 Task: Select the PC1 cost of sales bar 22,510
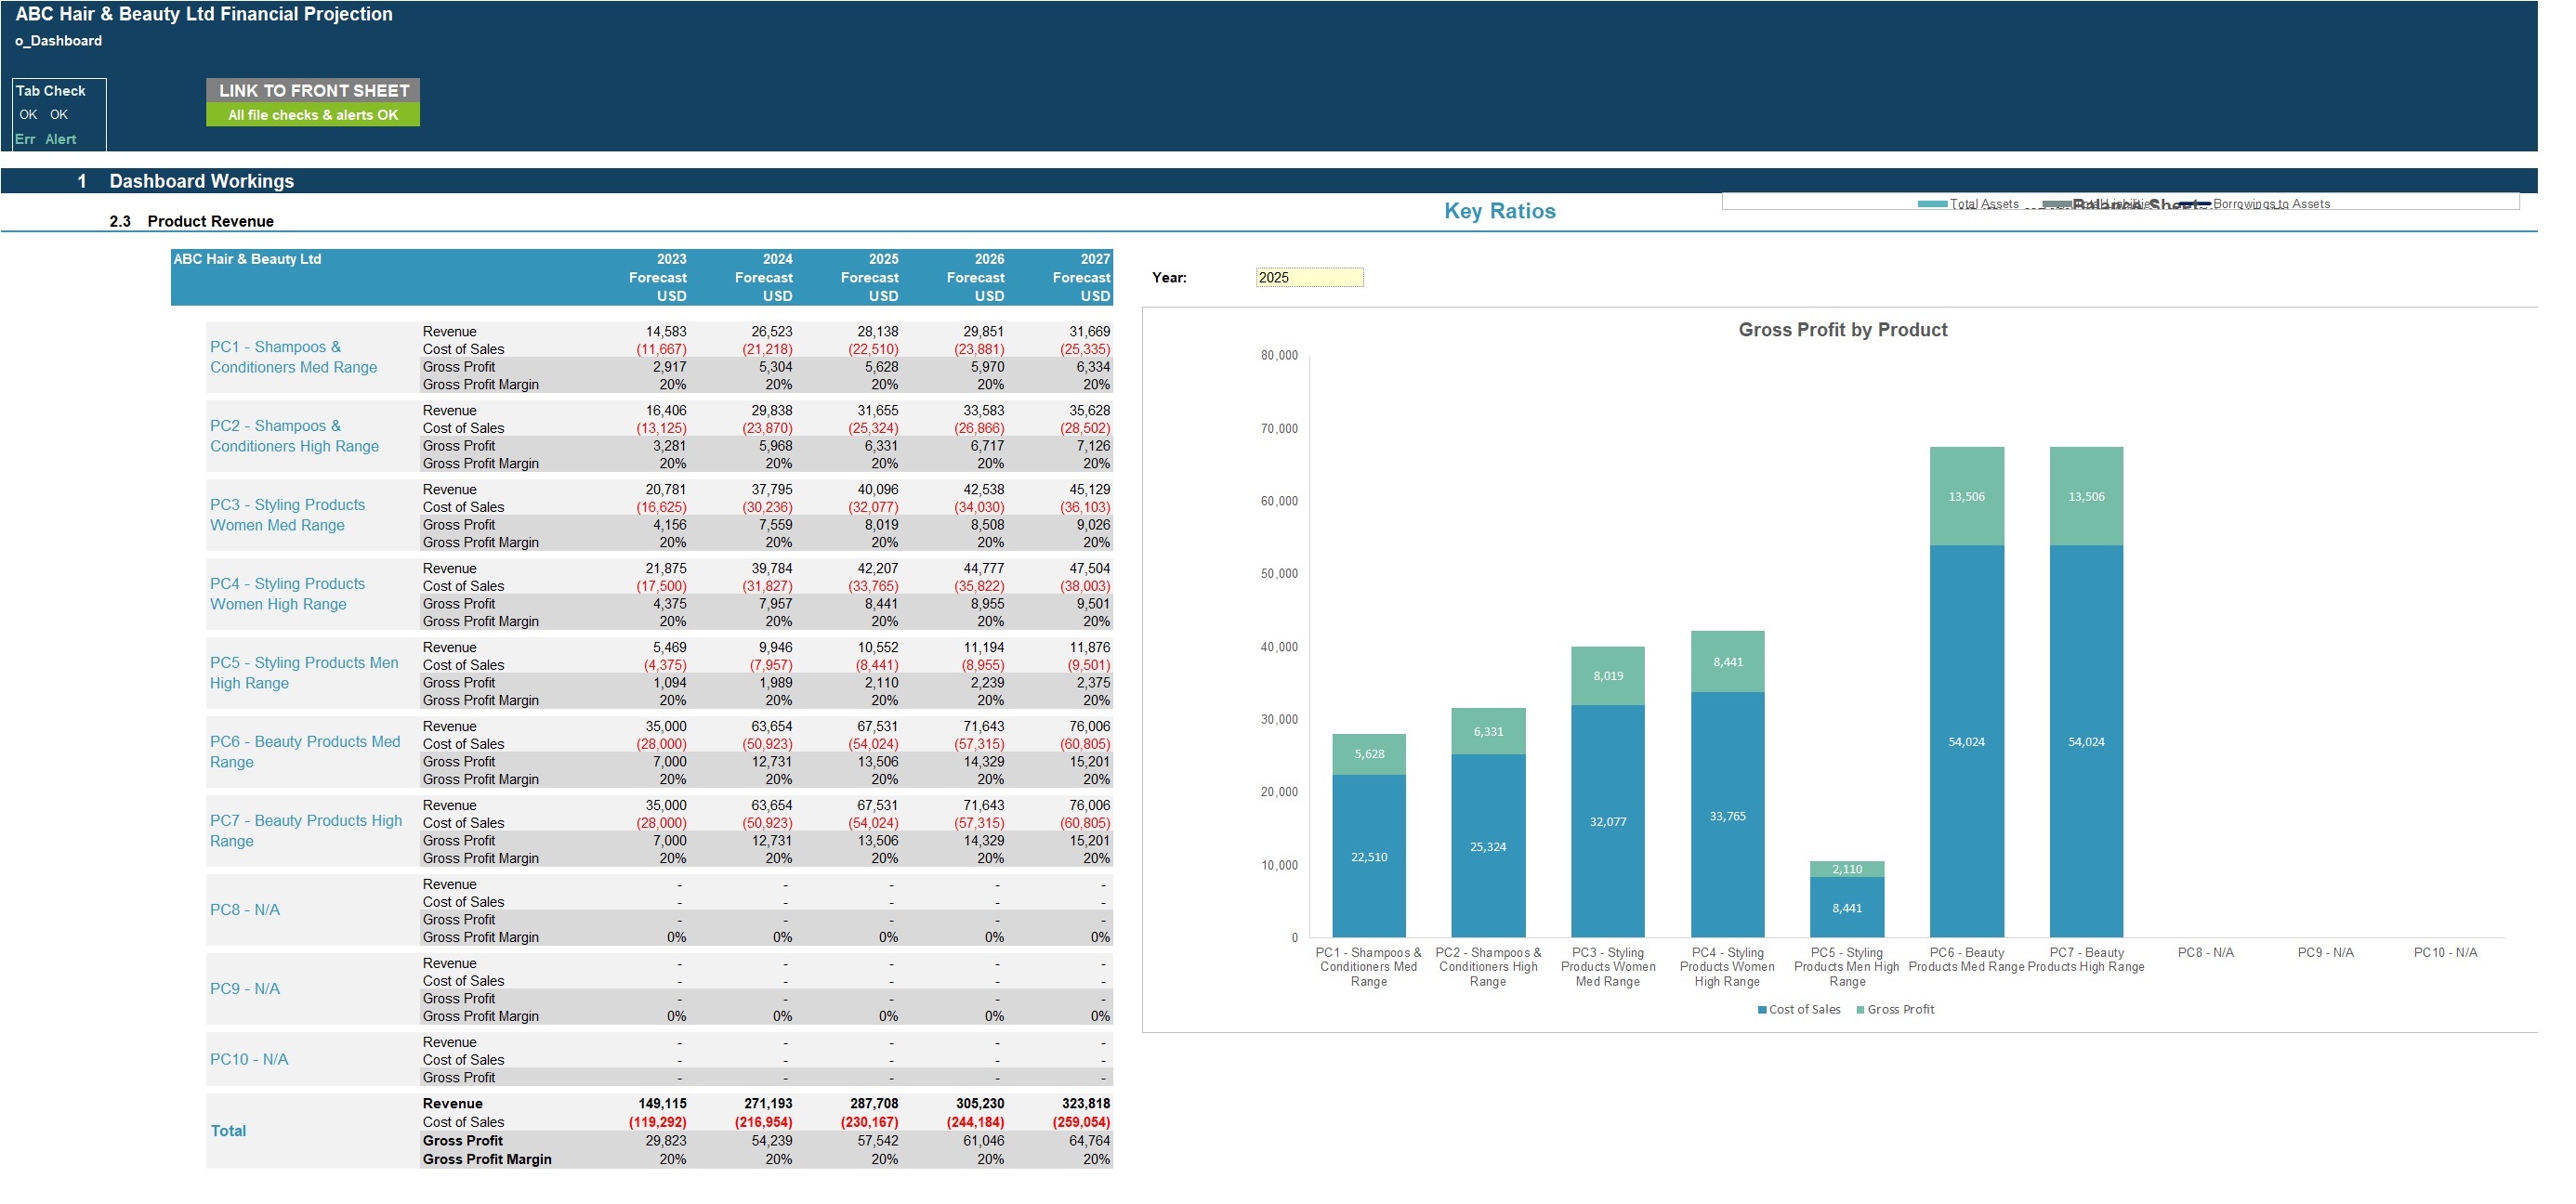tap(1368, 856)
